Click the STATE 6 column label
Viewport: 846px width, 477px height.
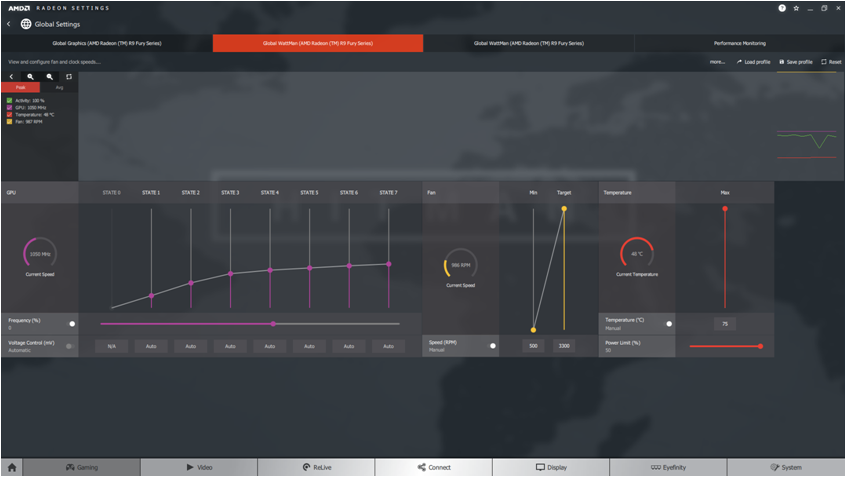[349, 193]
